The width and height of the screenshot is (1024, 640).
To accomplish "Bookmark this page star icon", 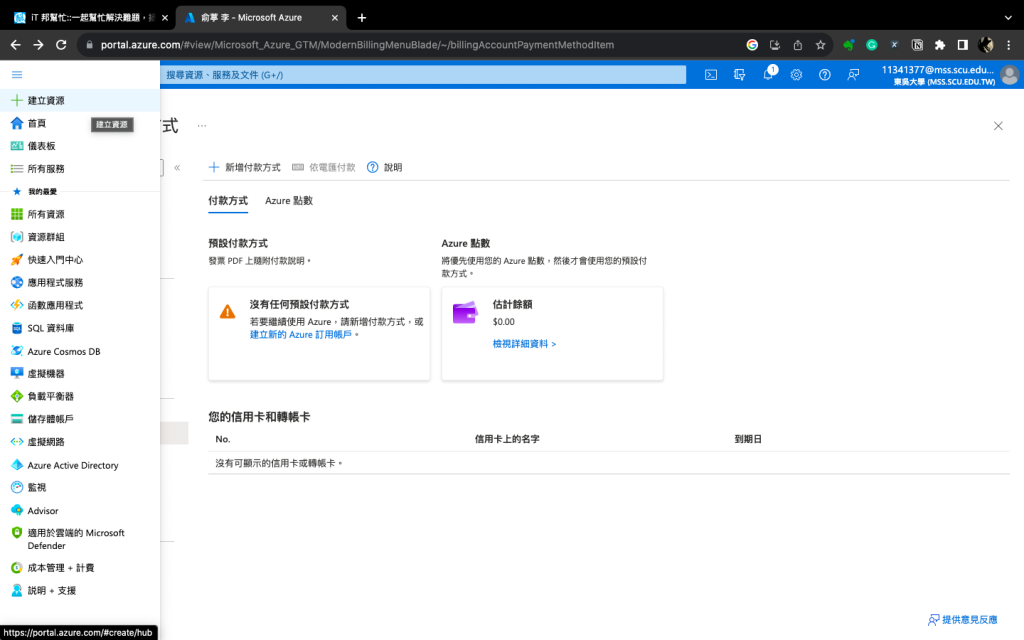I will coord(820,45).
